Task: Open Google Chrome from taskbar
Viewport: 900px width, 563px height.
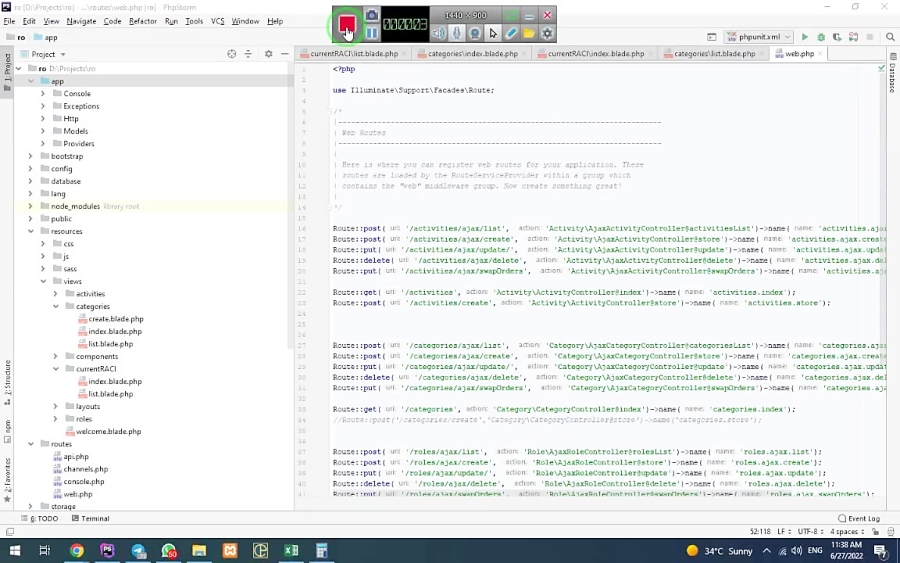Action: click(77, 551)
